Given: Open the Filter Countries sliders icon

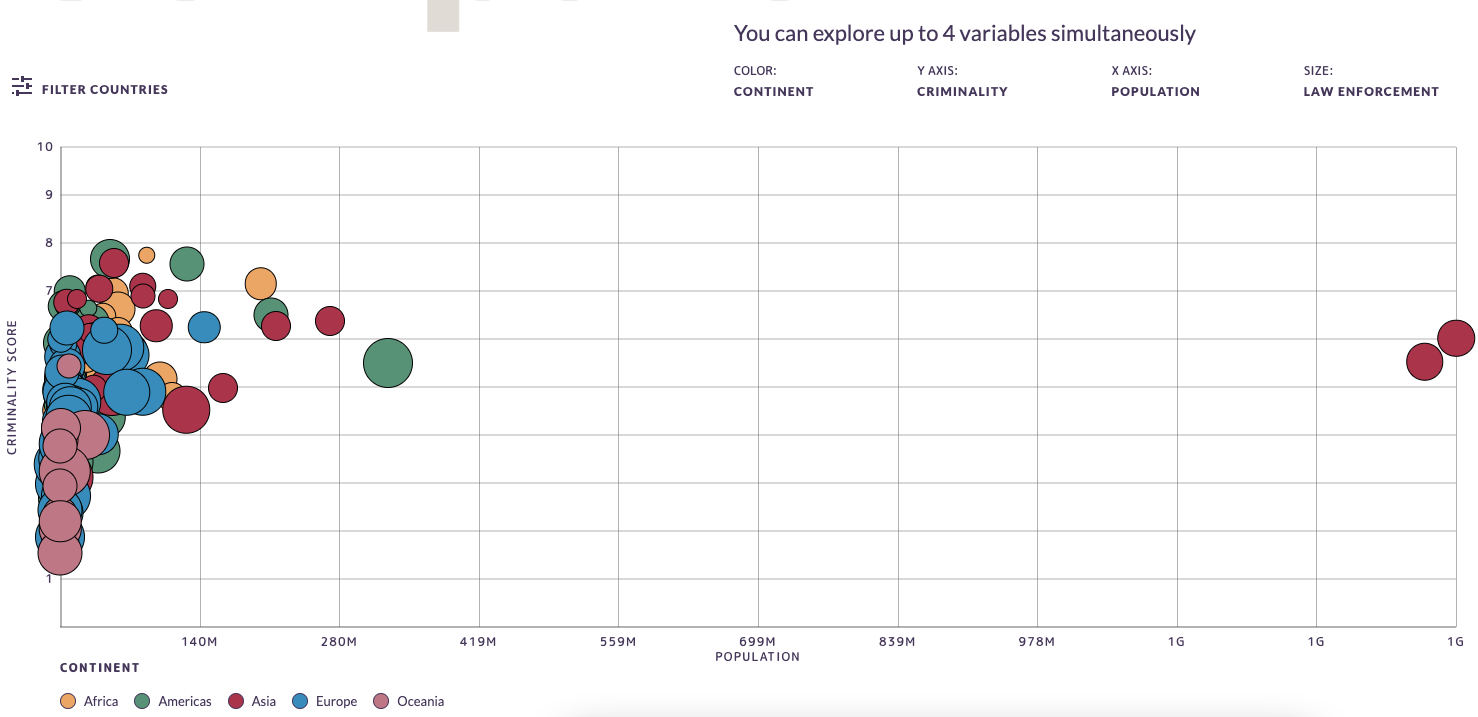Looking at the screenshot, I should click(x=22, y=86).
